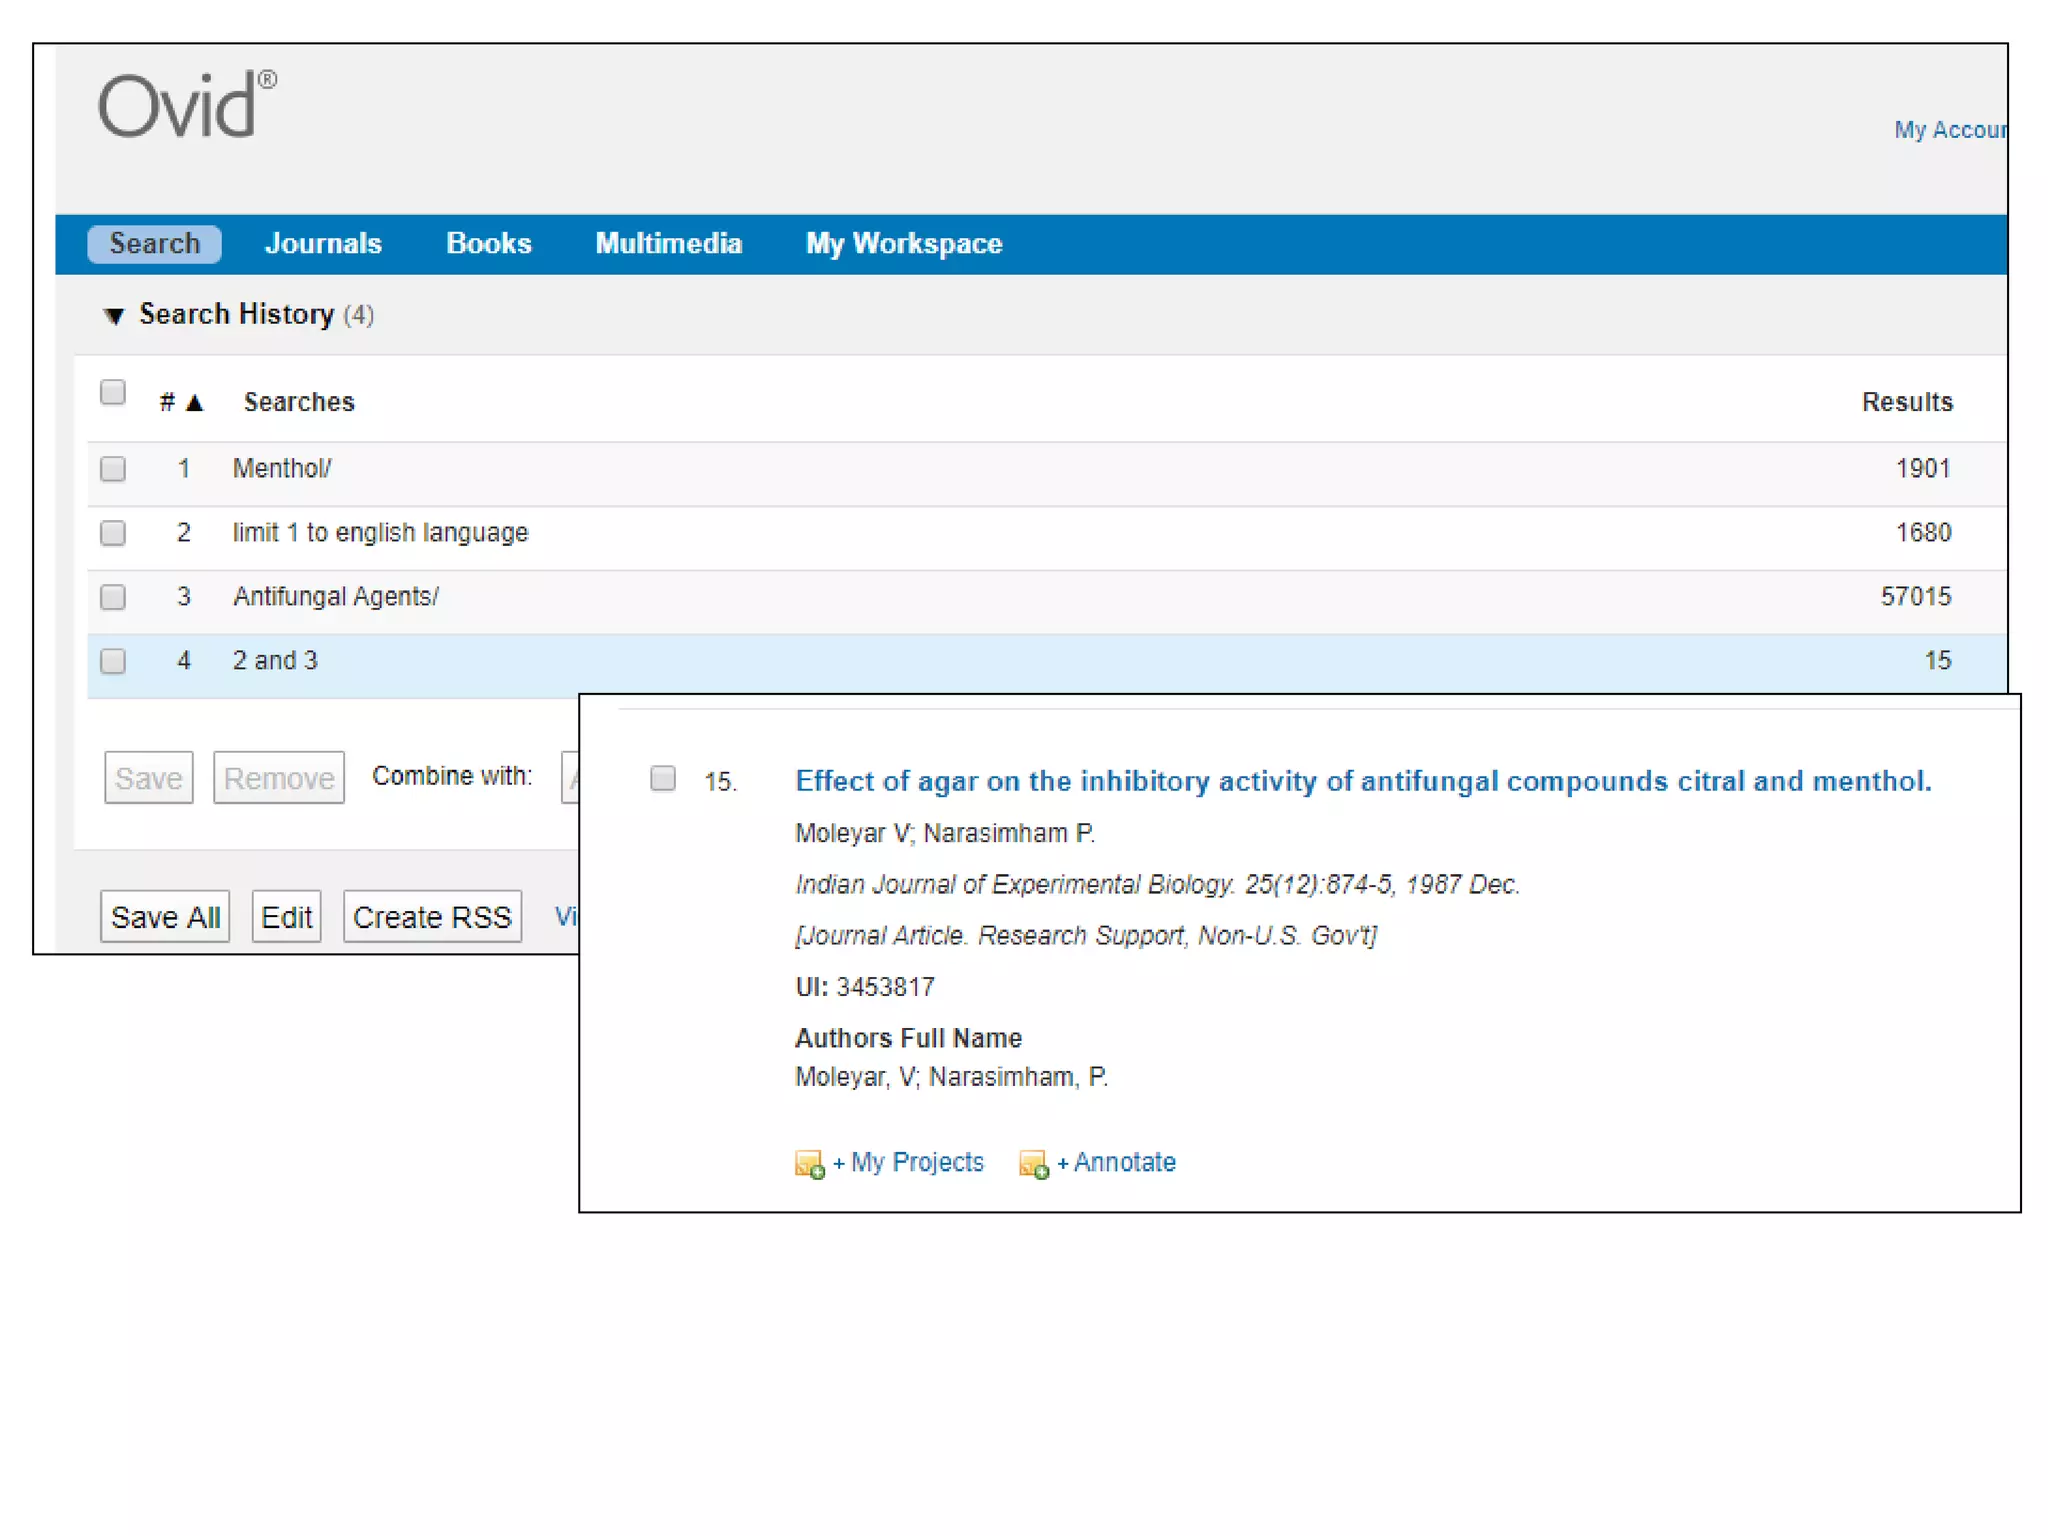The width and height of the screenshot is (2048, 1536).
Task: Go to the Multimedia tab
Action: point(668,244)
